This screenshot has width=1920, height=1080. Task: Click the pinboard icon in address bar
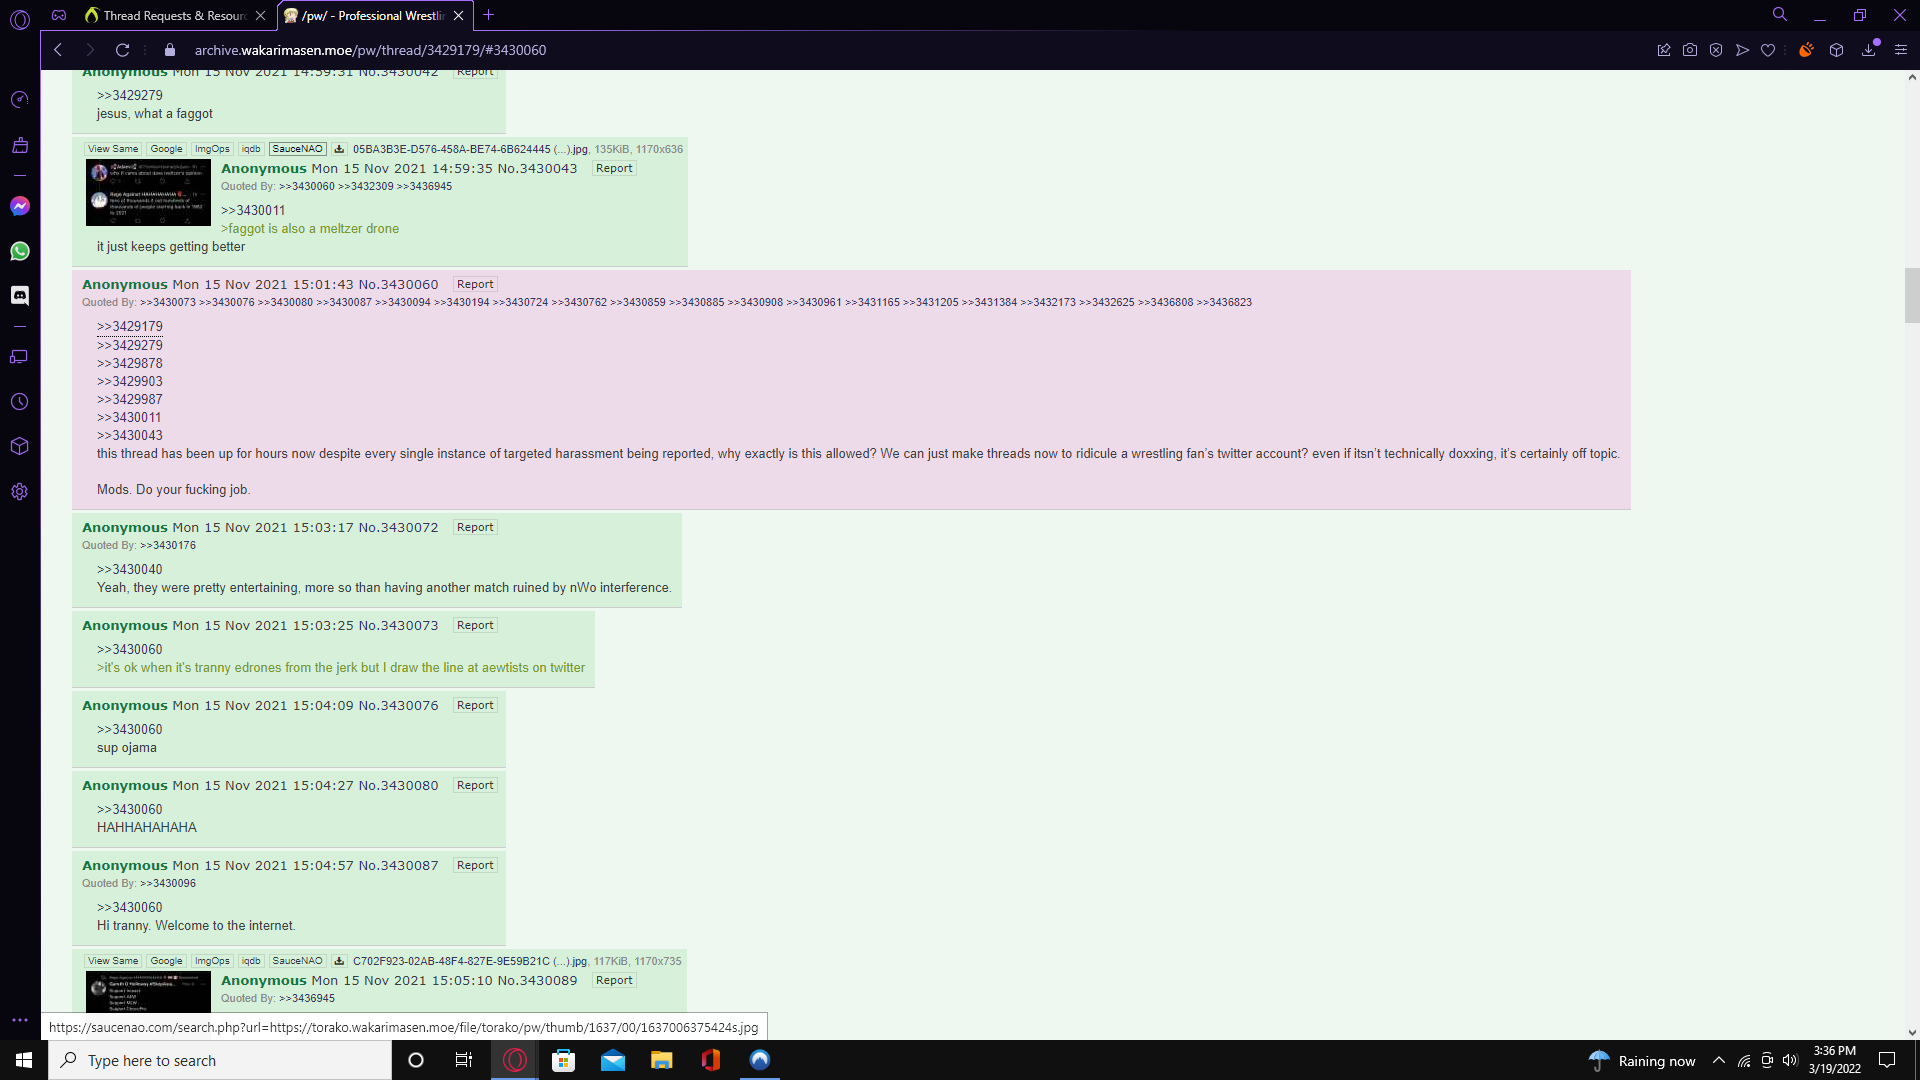click(1664, 50)
